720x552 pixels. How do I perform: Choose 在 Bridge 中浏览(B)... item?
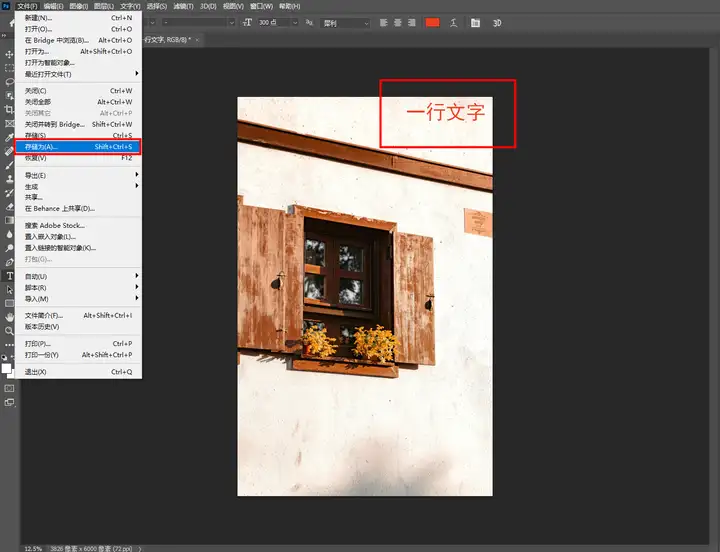(x=79, y=40)
